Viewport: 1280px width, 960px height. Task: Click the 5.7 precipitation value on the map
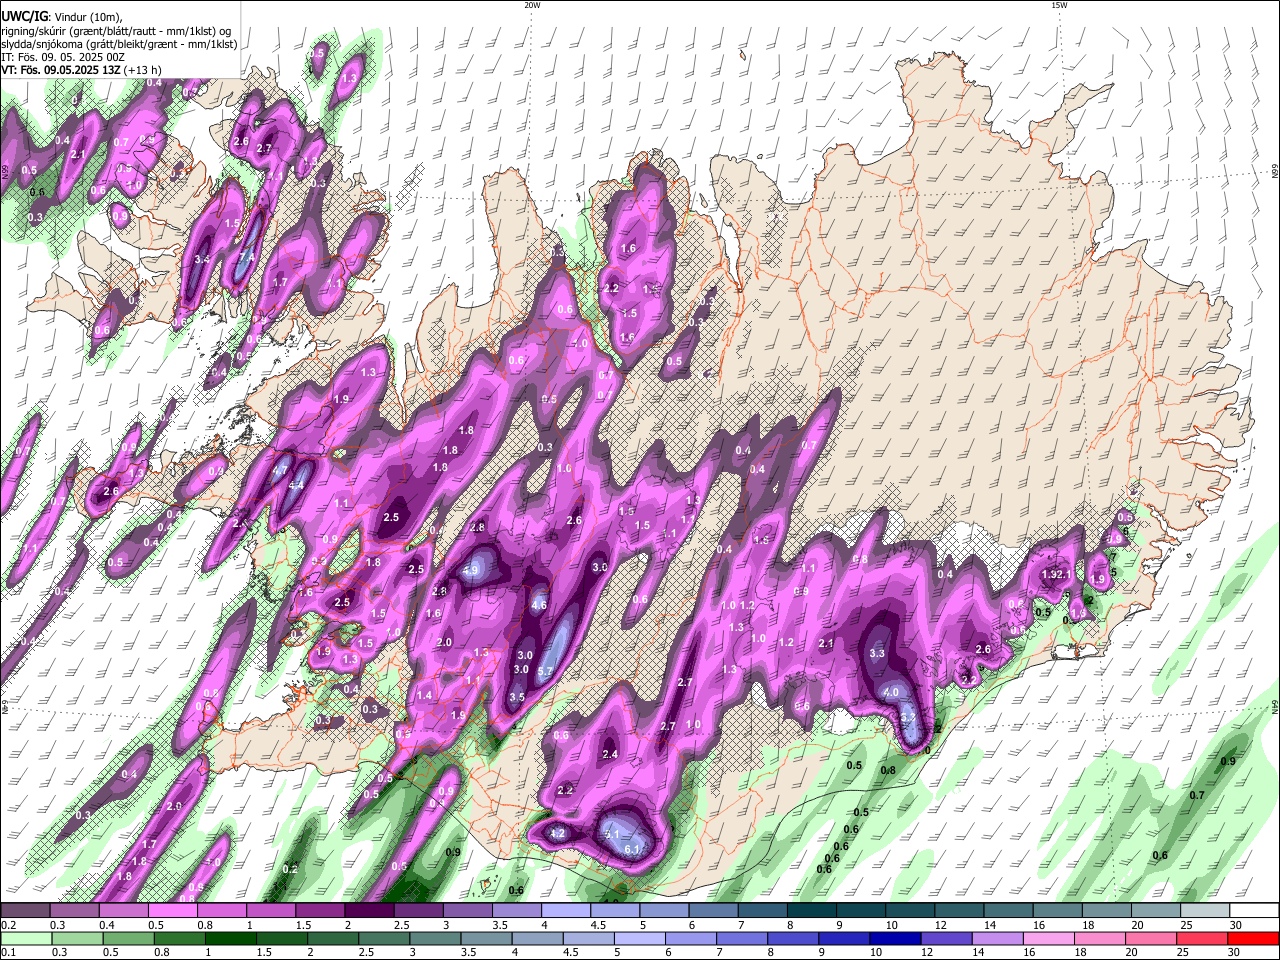545,671
